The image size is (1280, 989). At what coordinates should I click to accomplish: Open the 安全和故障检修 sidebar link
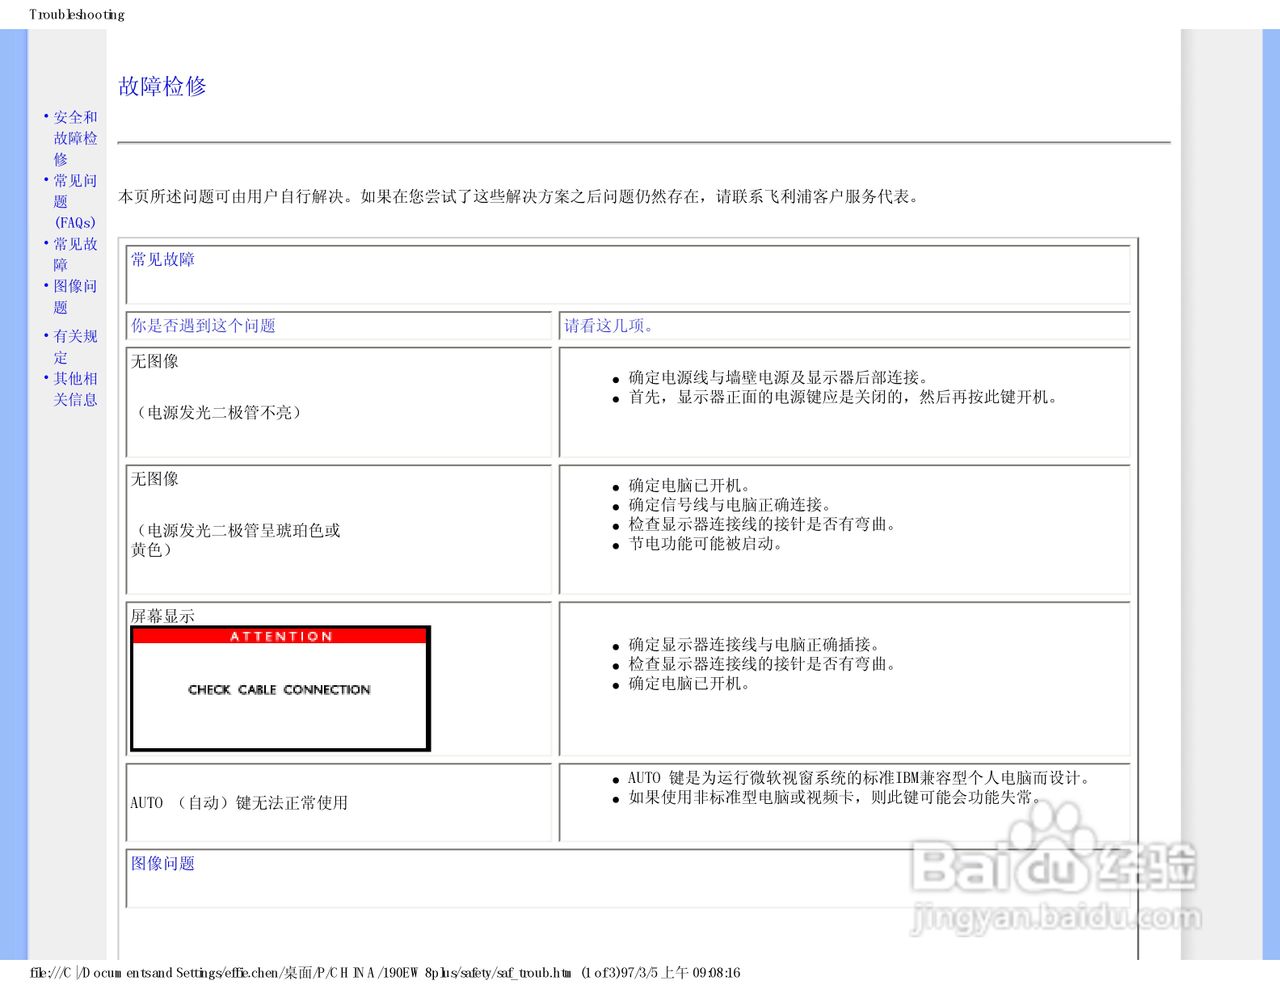tap(75, 138)
